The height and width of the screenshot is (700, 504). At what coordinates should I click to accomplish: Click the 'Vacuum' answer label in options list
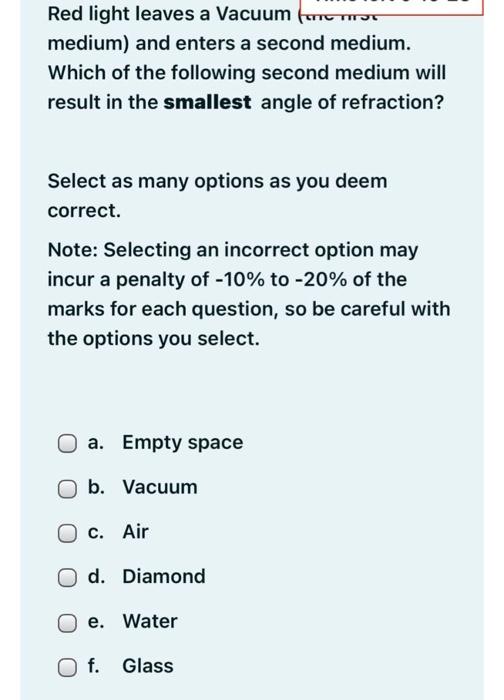160,487
